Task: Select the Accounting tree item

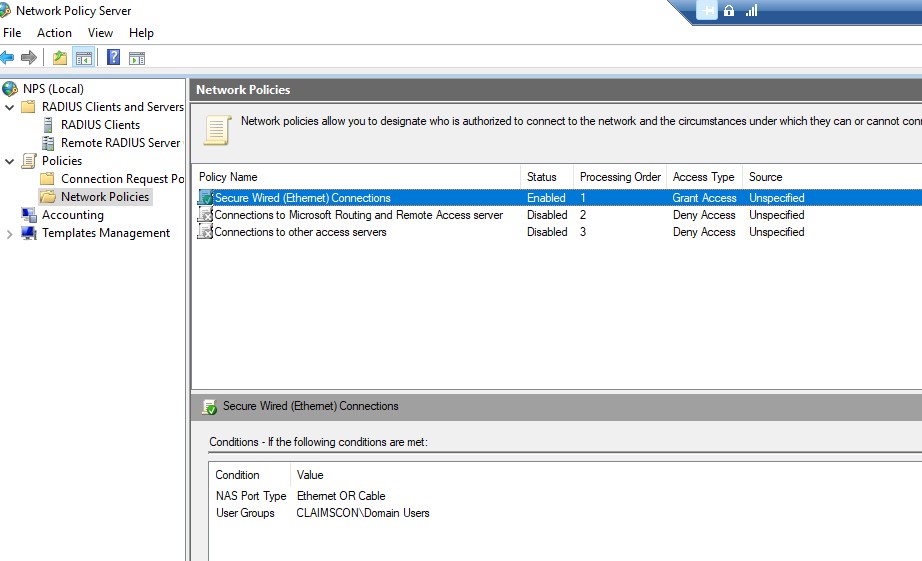Action: click(x=73, y=215)
